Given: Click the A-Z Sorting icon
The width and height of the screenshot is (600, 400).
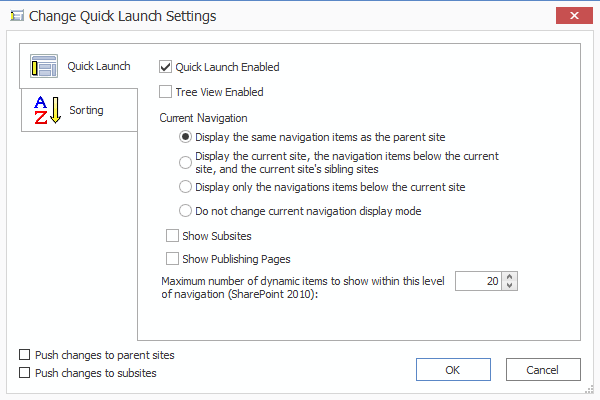Looking at the screenshot, I should [47, 110].
